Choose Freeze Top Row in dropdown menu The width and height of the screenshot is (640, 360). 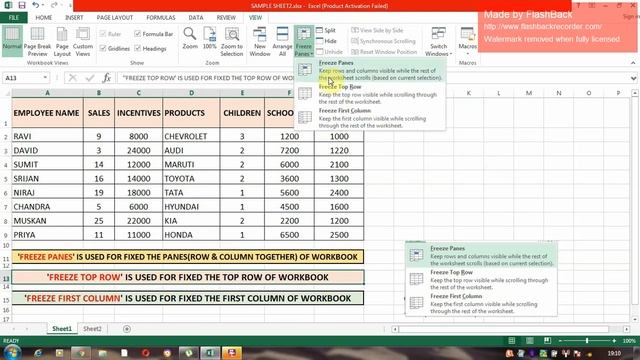click(x=369, y=94)
